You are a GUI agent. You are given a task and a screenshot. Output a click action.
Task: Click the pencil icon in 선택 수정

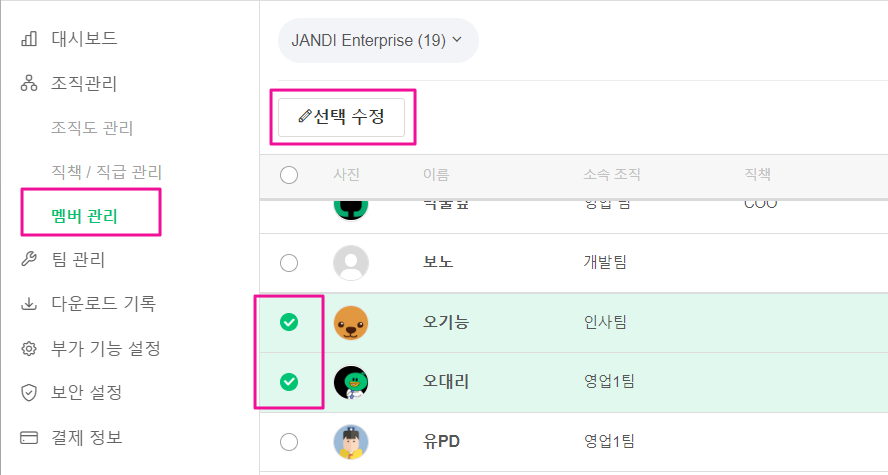point(305,116)
